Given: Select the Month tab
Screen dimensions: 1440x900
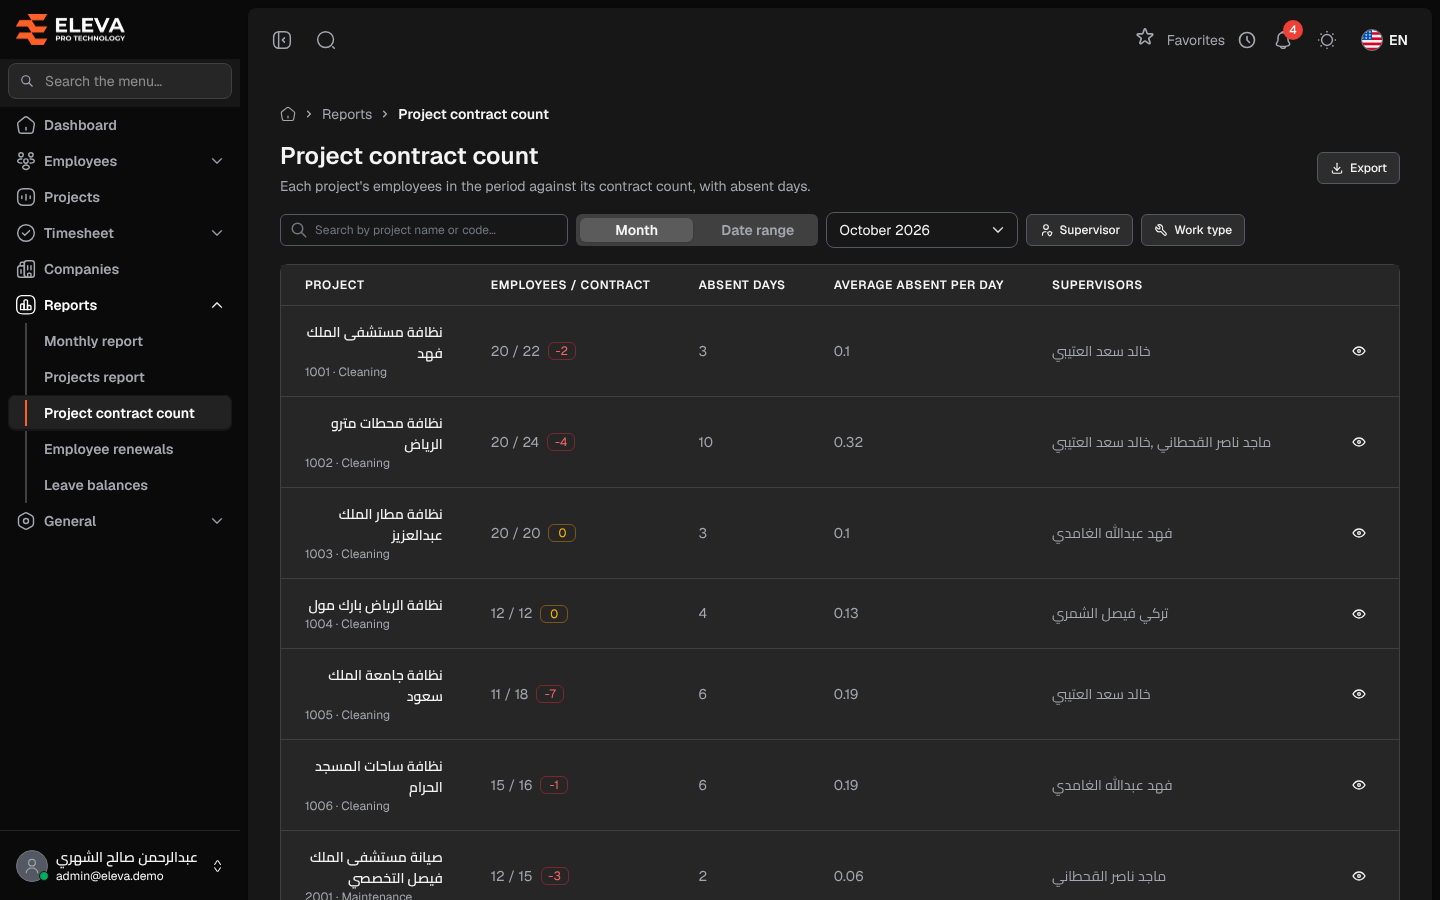Looking at the screenshot, I should tap(636, 230).
